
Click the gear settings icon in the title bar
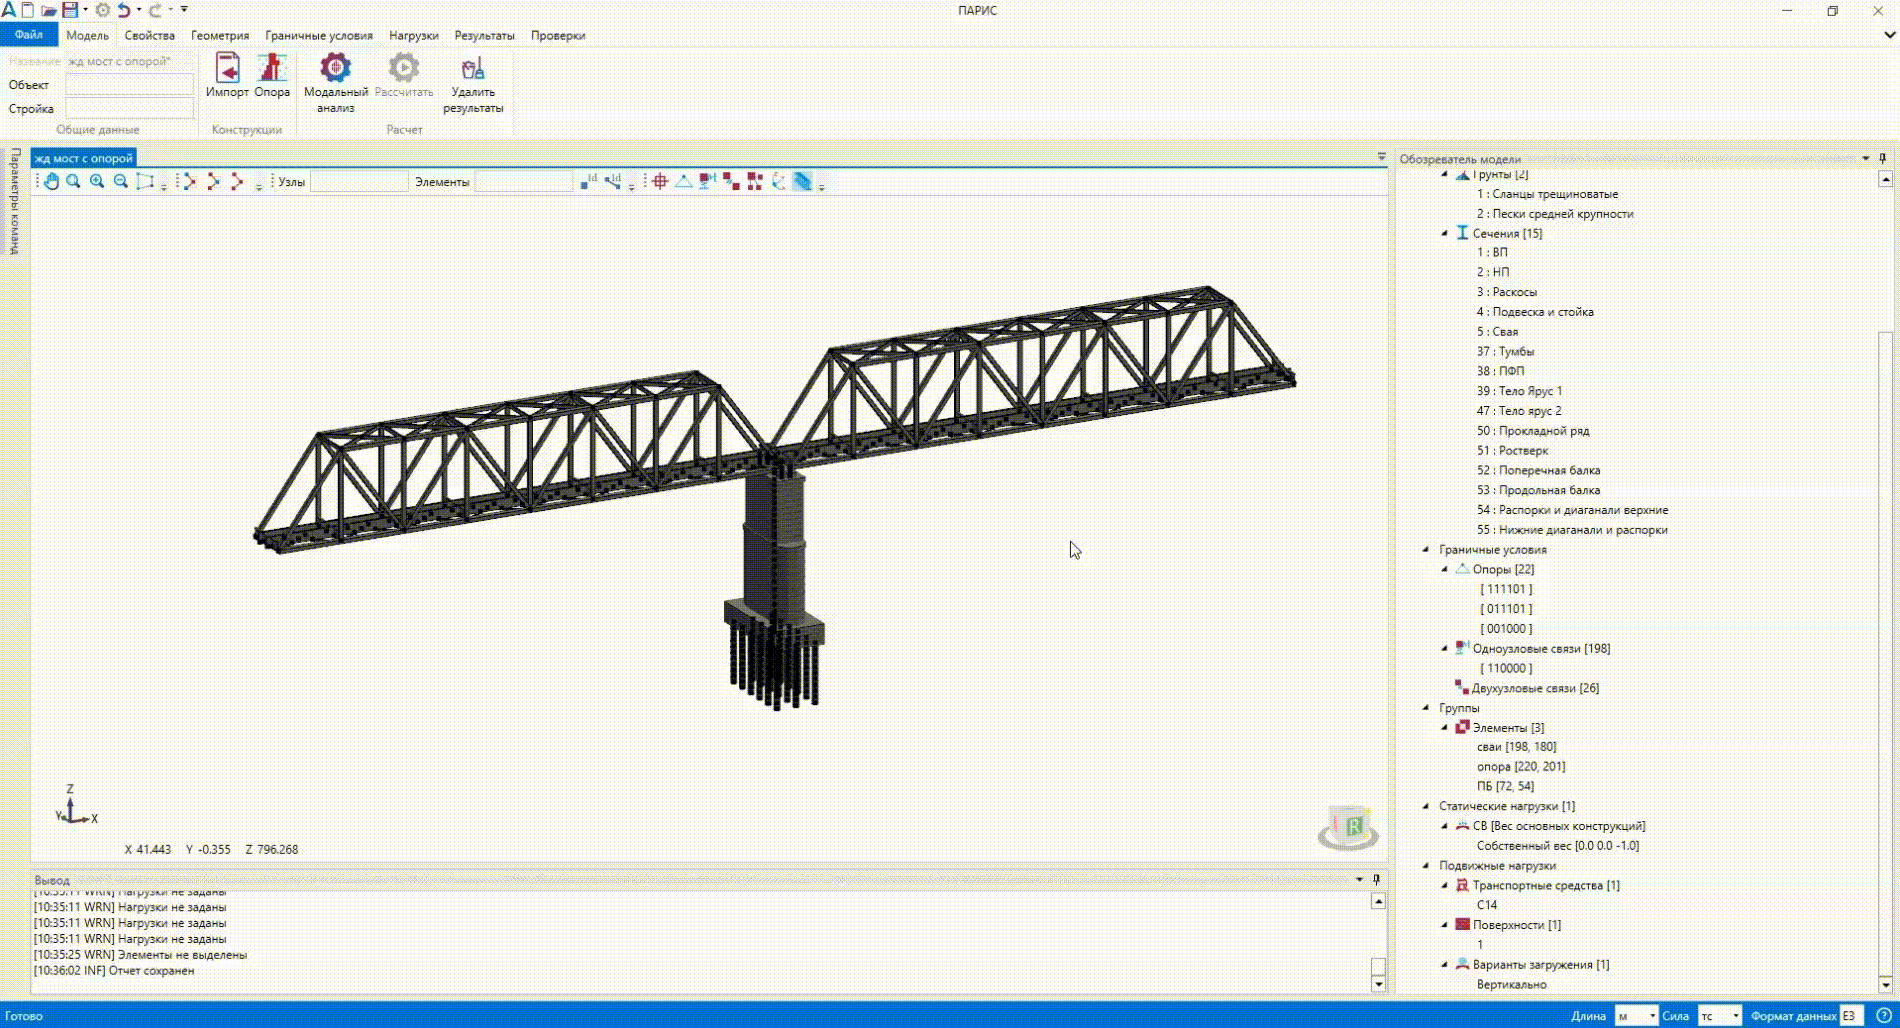point(103,10)
